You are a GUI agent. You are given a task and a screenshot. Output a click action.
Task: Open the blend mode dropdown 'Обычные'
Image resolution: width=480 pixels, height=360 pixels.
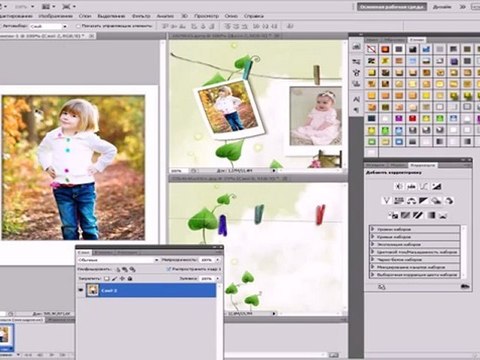tap(118, 260)
